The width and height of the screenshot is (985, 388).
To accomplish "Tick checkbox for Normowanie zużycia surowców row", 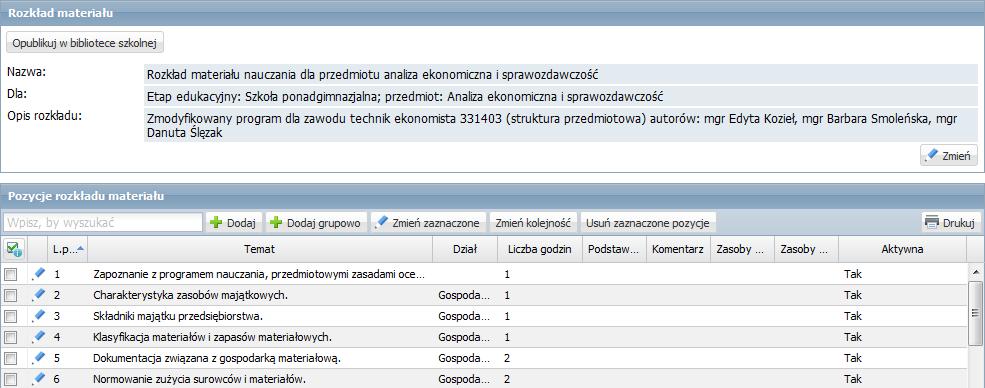I will point(10,380).
